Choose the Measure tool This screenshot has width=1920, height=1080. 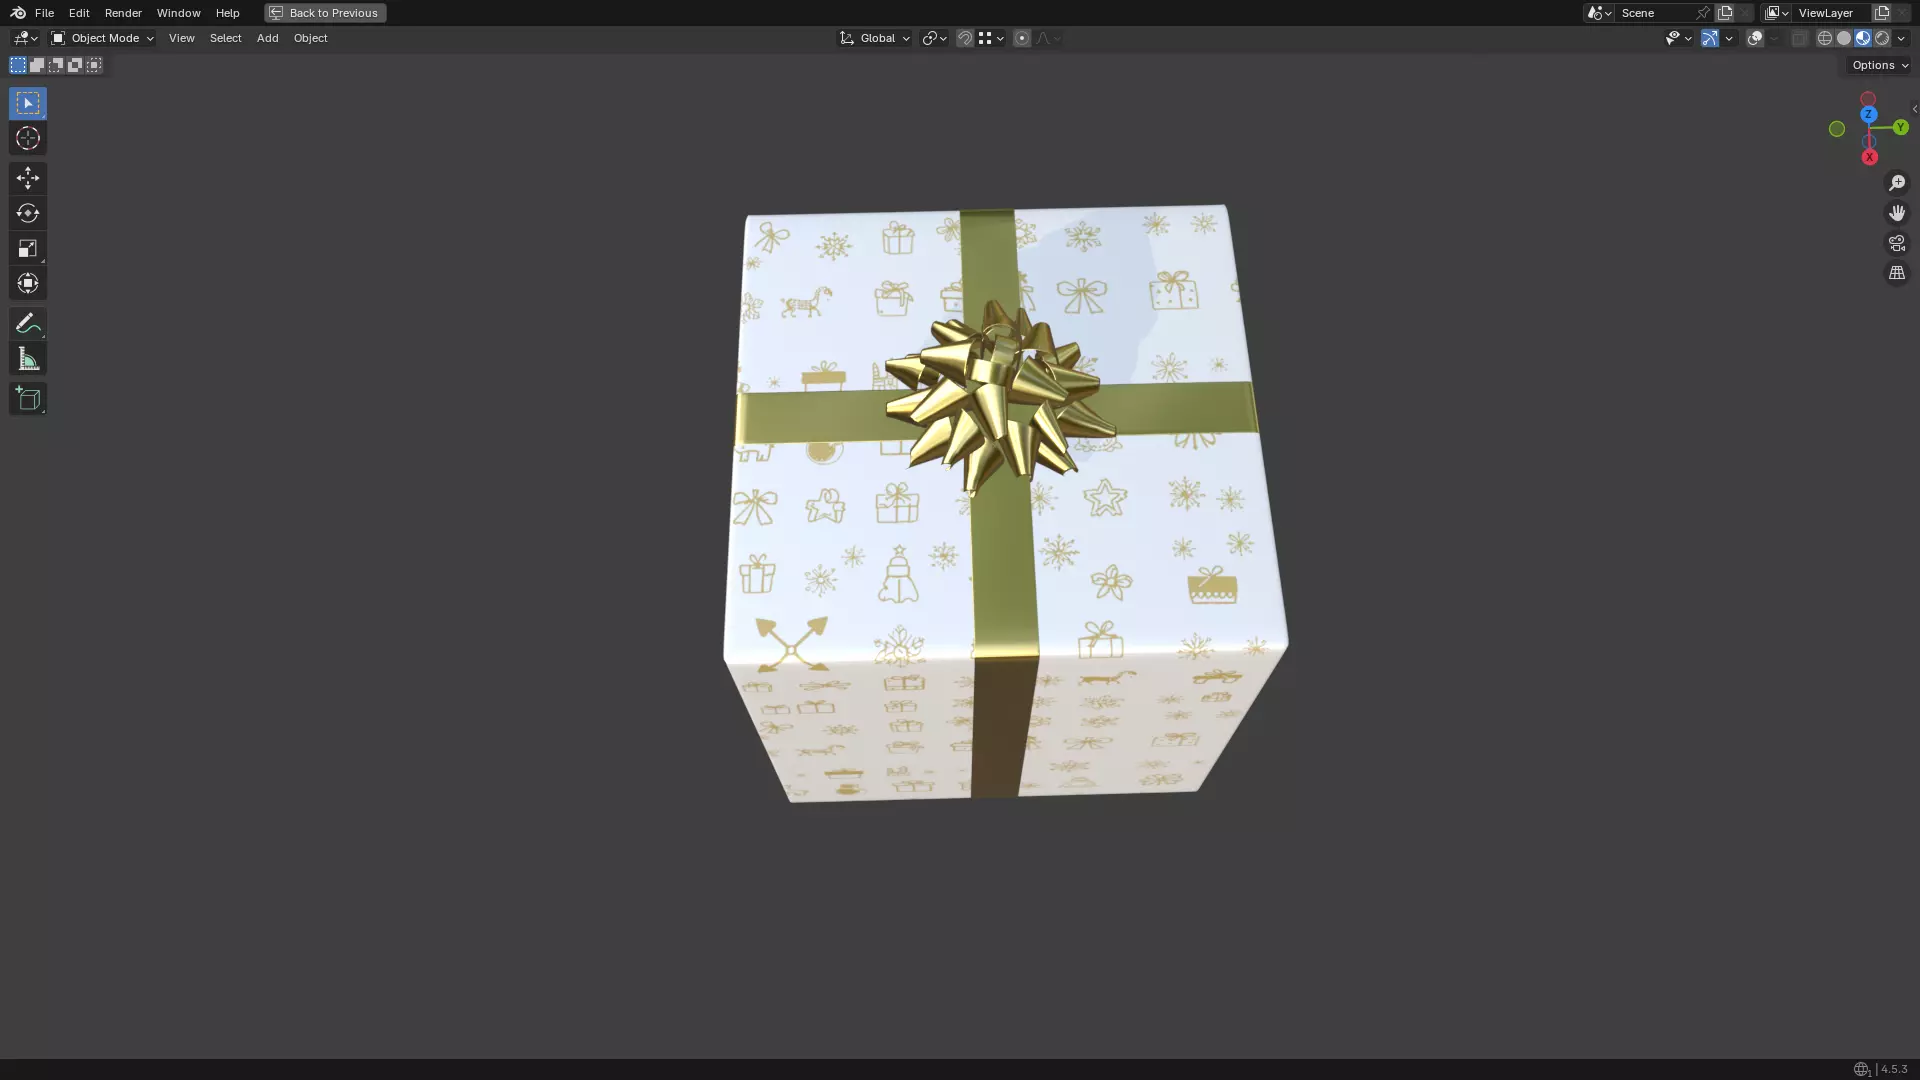point(28,359)
